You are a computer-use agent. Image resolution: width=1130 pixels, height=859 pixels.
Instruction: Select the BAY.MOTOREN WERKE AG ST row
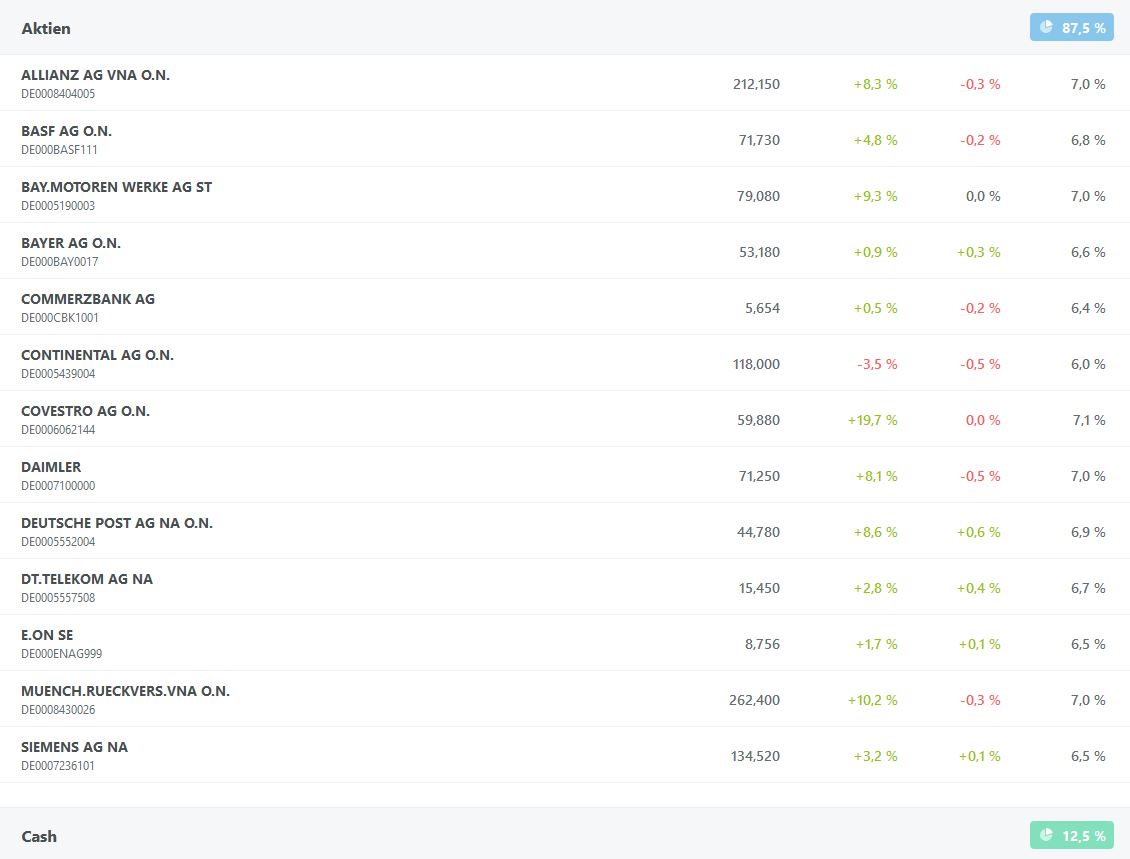click(x=116, y=187)
